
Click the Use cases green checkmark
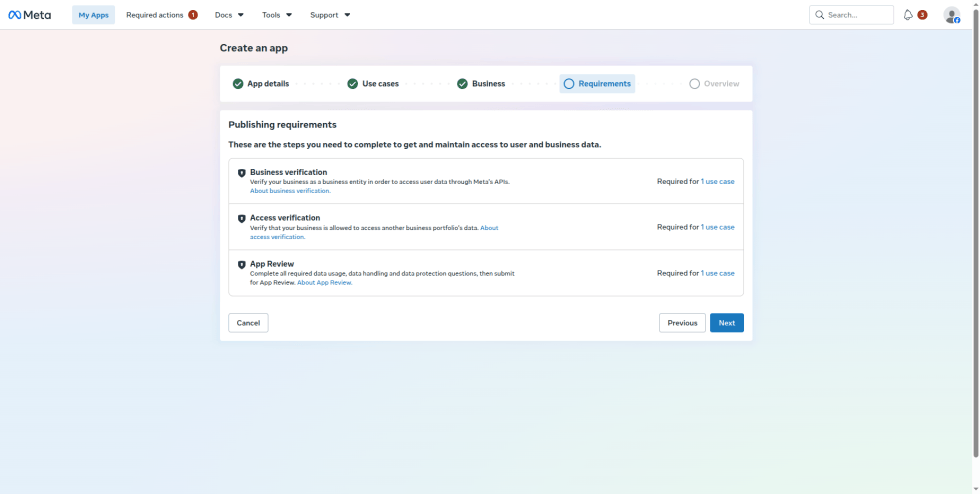tap(352, 84)
